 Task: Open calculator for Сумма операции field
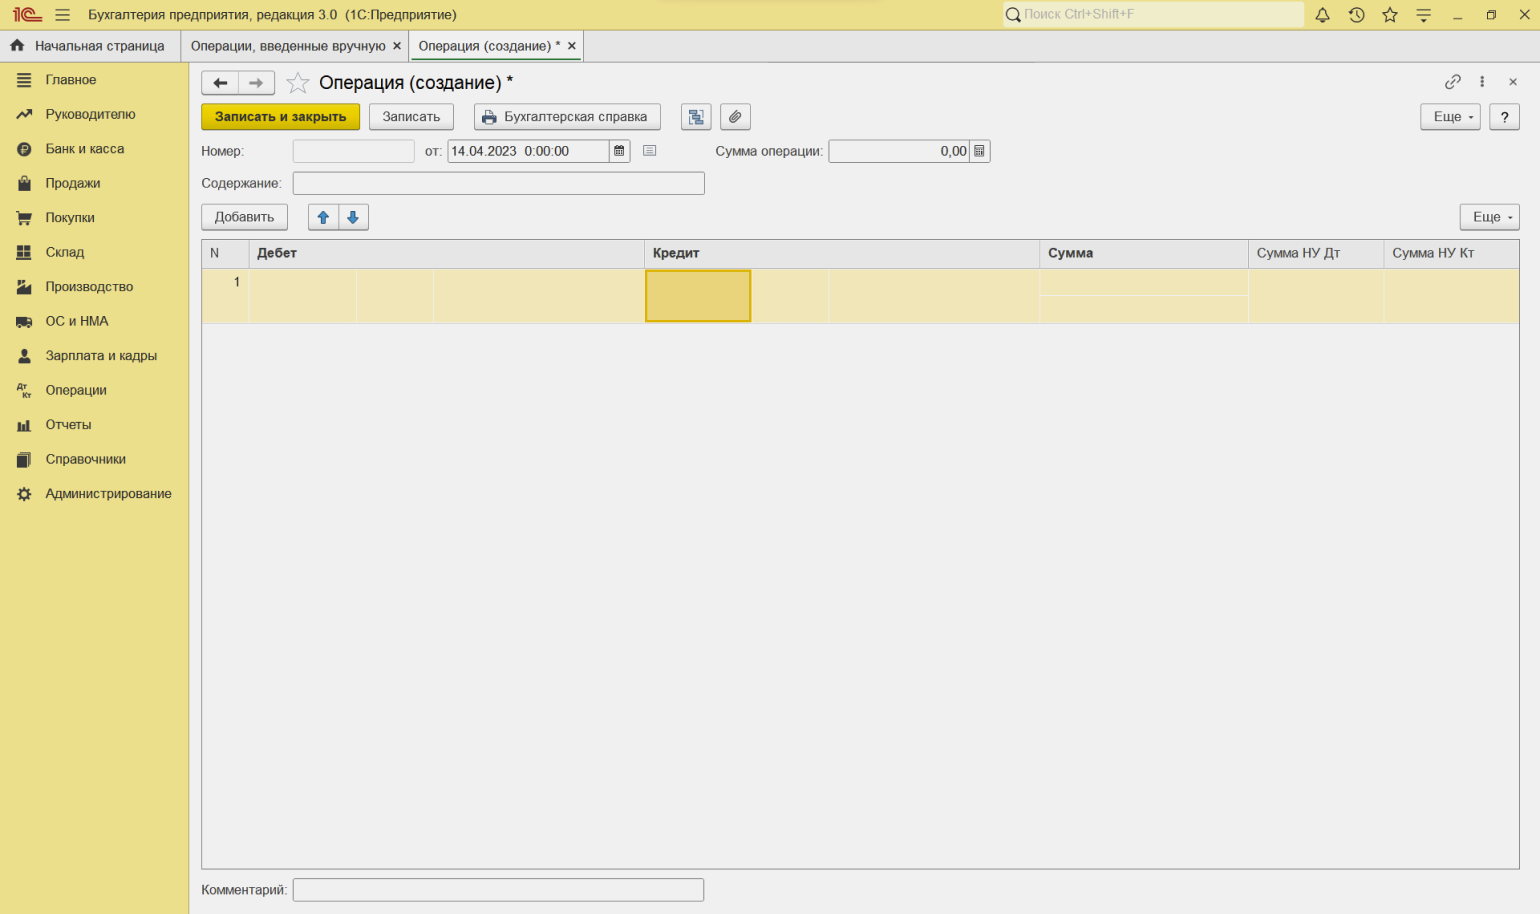pos(979,151)
